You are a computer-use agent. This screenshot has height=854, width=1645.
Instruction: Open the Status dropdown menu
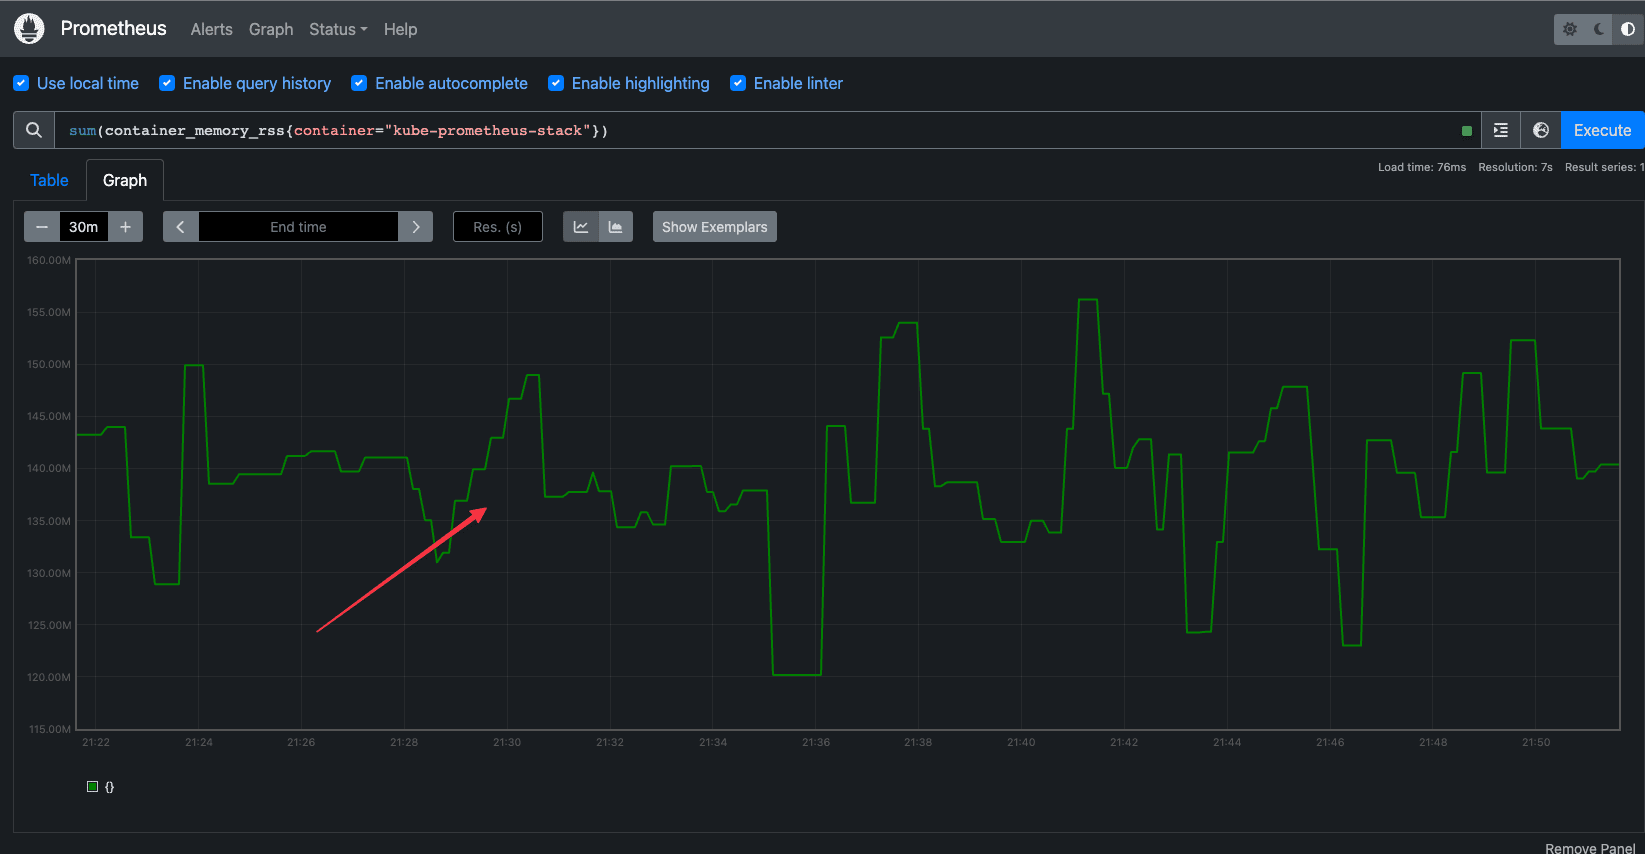pos(338,29)
